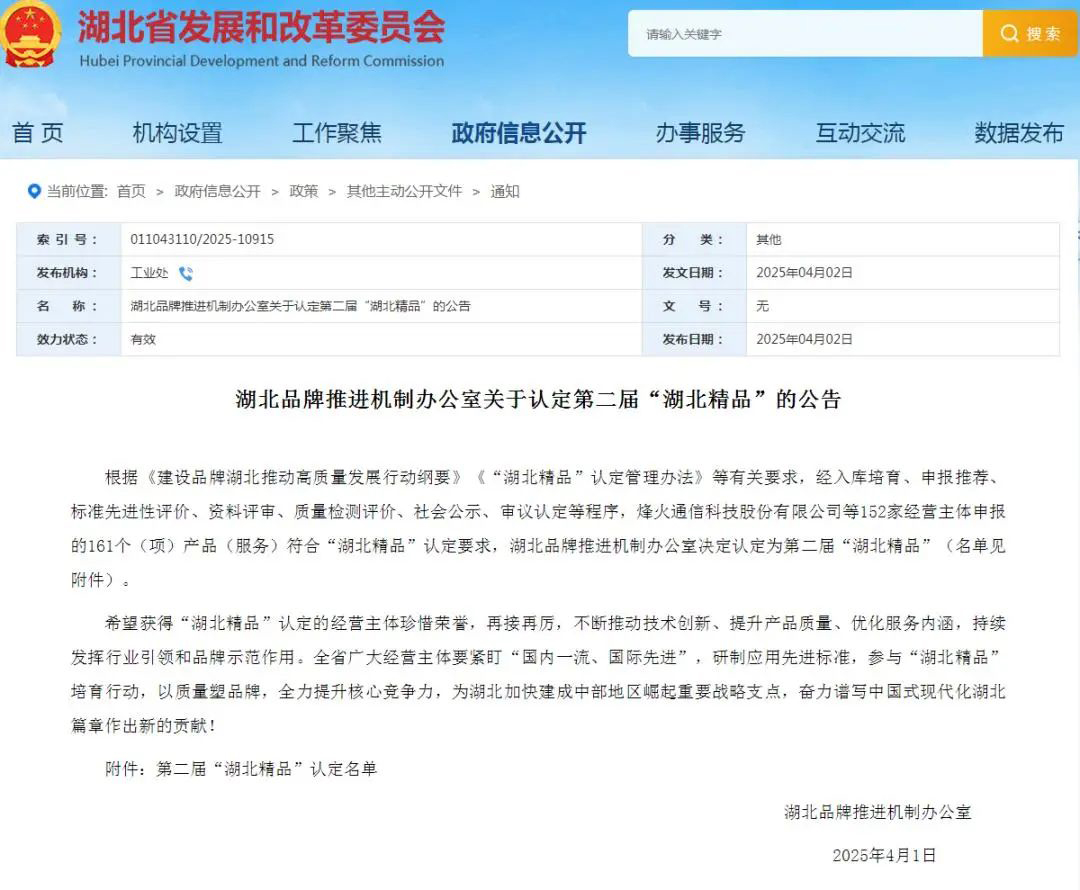This screenshot has height=890, width=1080.
Task: Open the 第二届“湖北精品”认定名单 attachment
Action: 267,769
